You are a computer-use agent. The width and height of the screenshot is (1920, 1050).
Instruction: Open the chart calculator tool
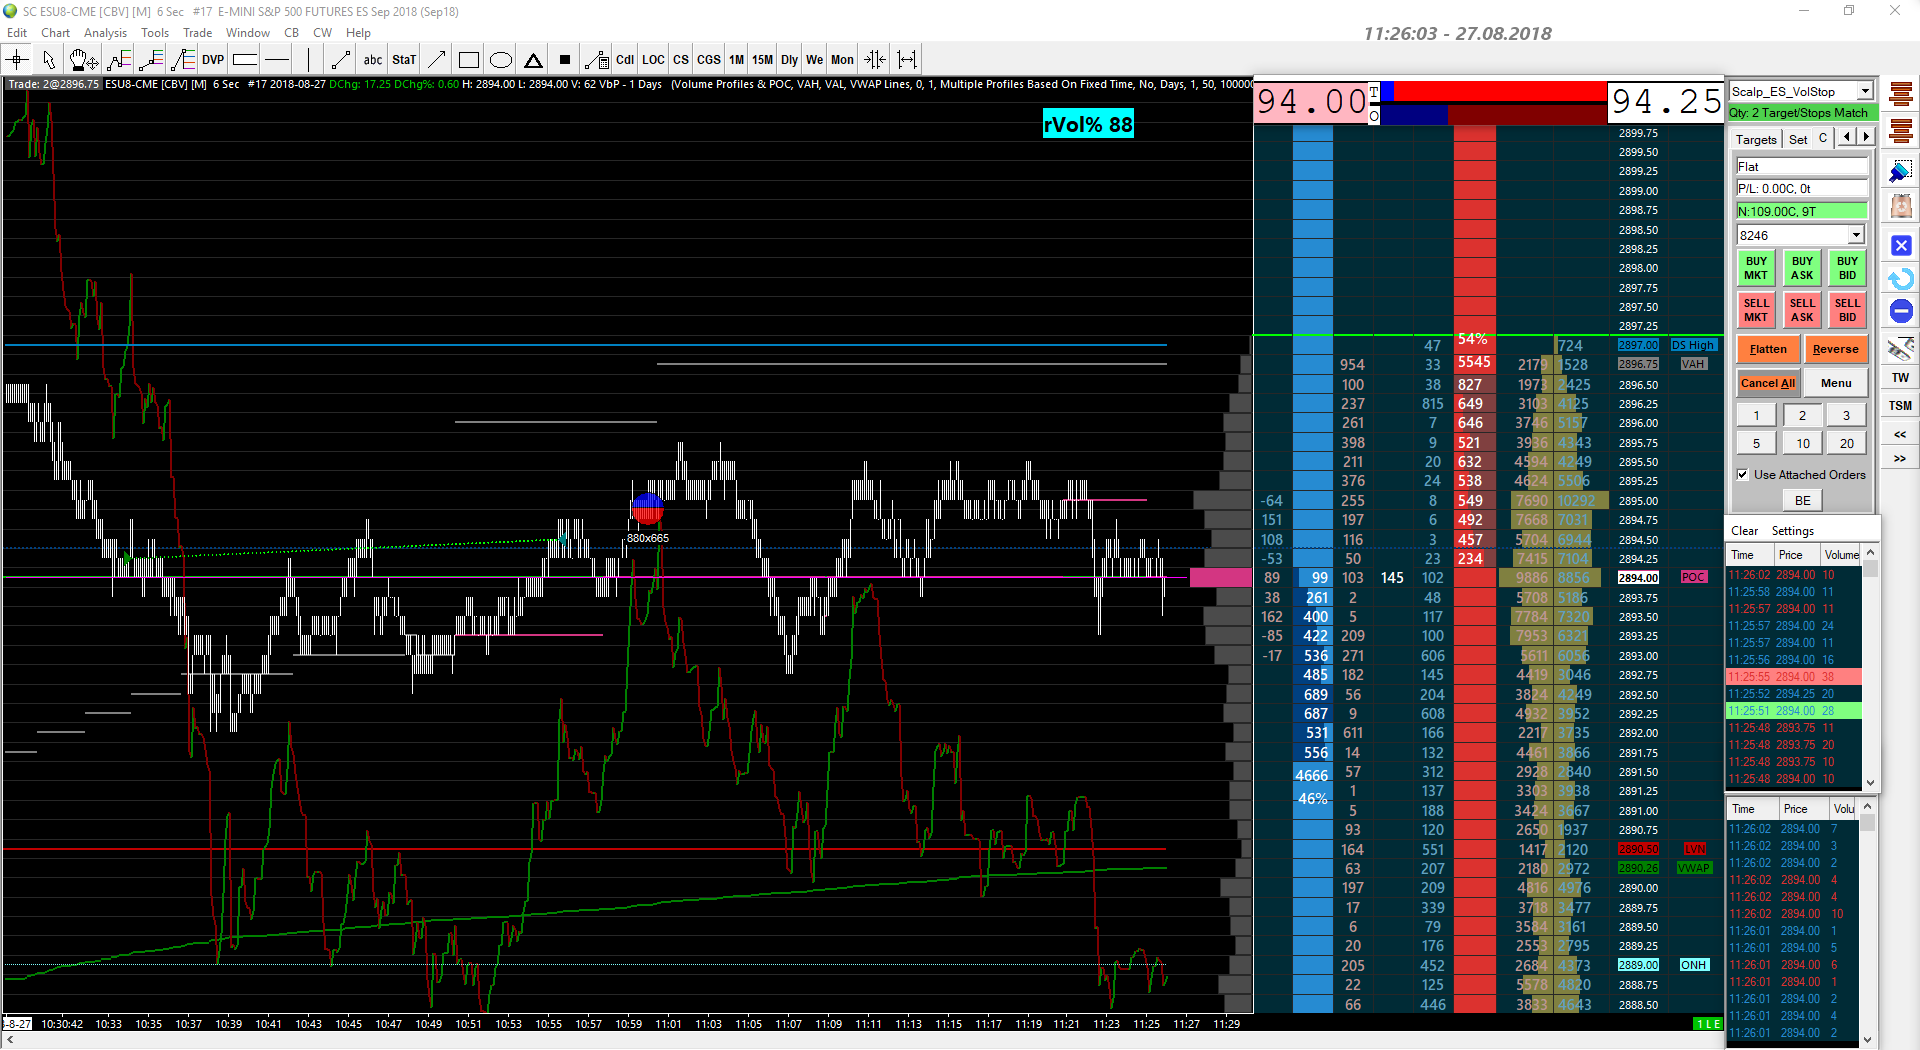596,60
